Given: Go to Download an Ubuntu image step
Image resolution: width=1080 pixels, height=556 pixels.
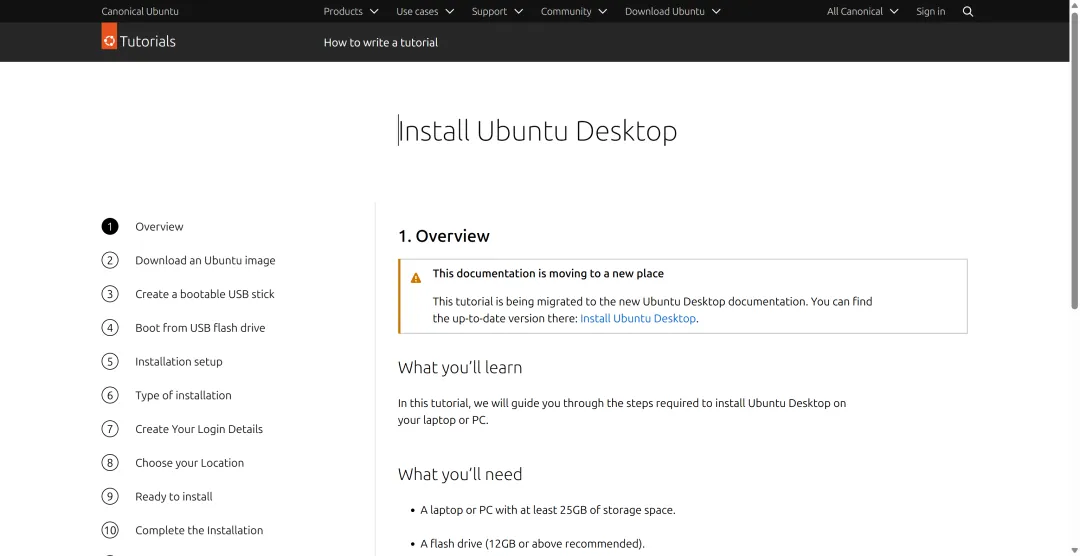Looking at the screenshot, I should click(x=205, y=260).
